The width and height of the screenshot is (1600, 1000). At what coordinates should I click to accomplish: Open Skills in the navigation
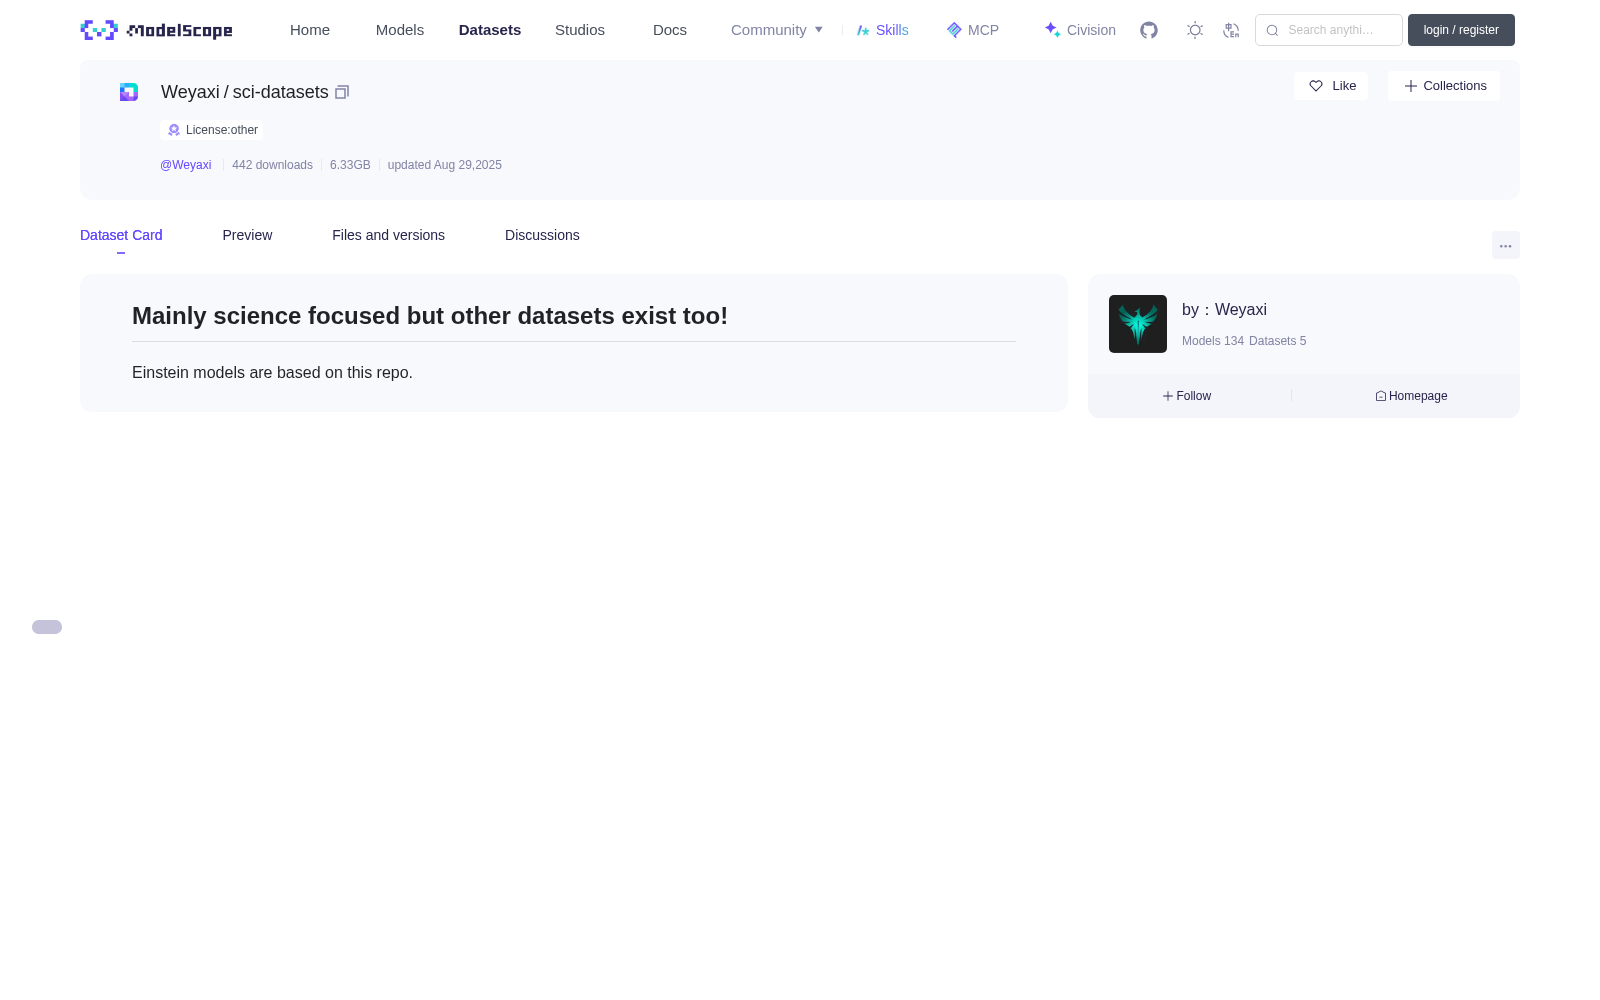[883, 30]
